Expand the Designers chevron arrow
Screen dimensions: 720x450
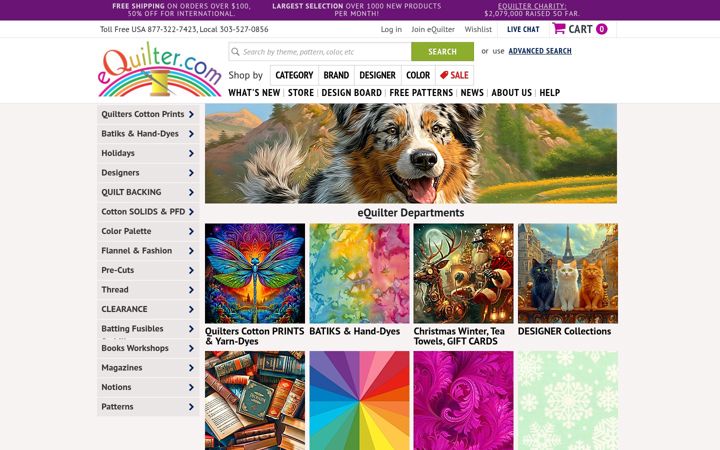pos(191,173)
